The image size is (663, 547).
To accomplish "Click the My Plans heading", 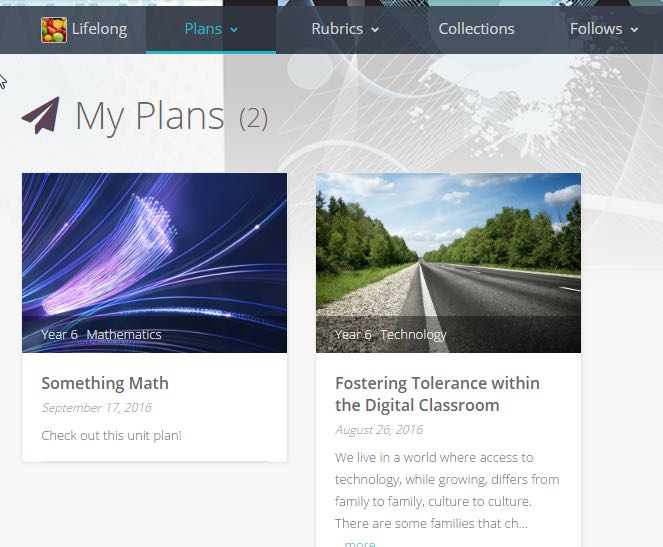I will pos(150,116).
